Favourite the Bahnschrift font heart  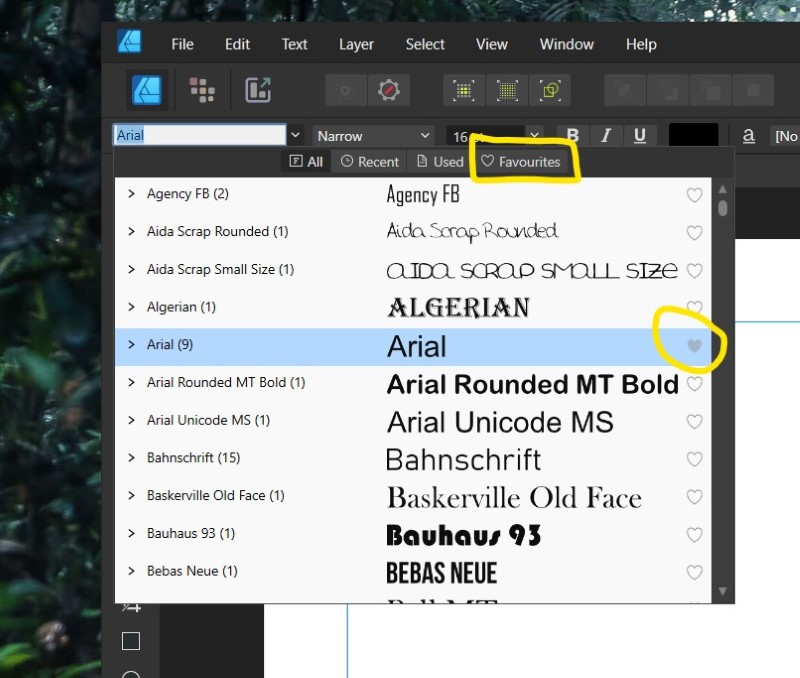(694, 459)
